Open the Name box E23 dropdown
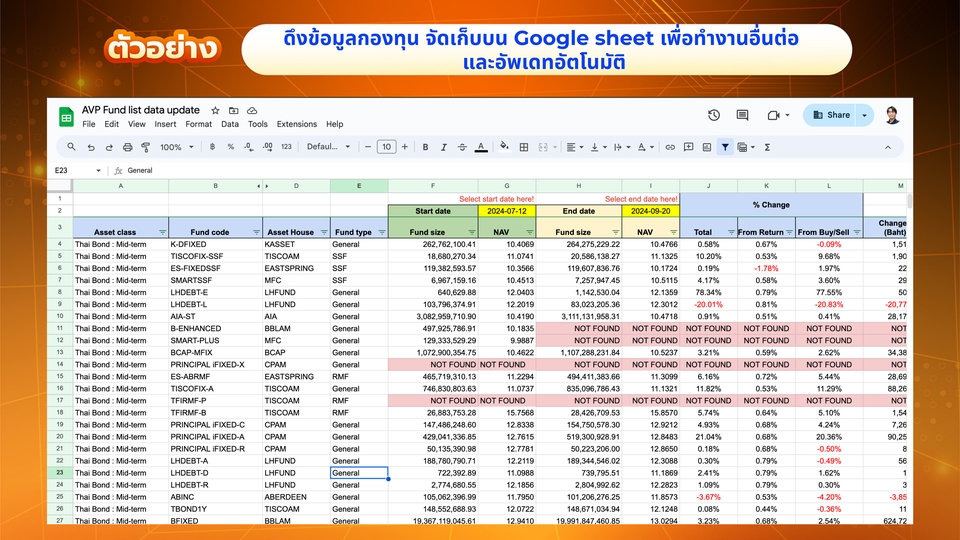Image resolution: width=960 pixels, height=540 pixels. (x=98, y=170)
